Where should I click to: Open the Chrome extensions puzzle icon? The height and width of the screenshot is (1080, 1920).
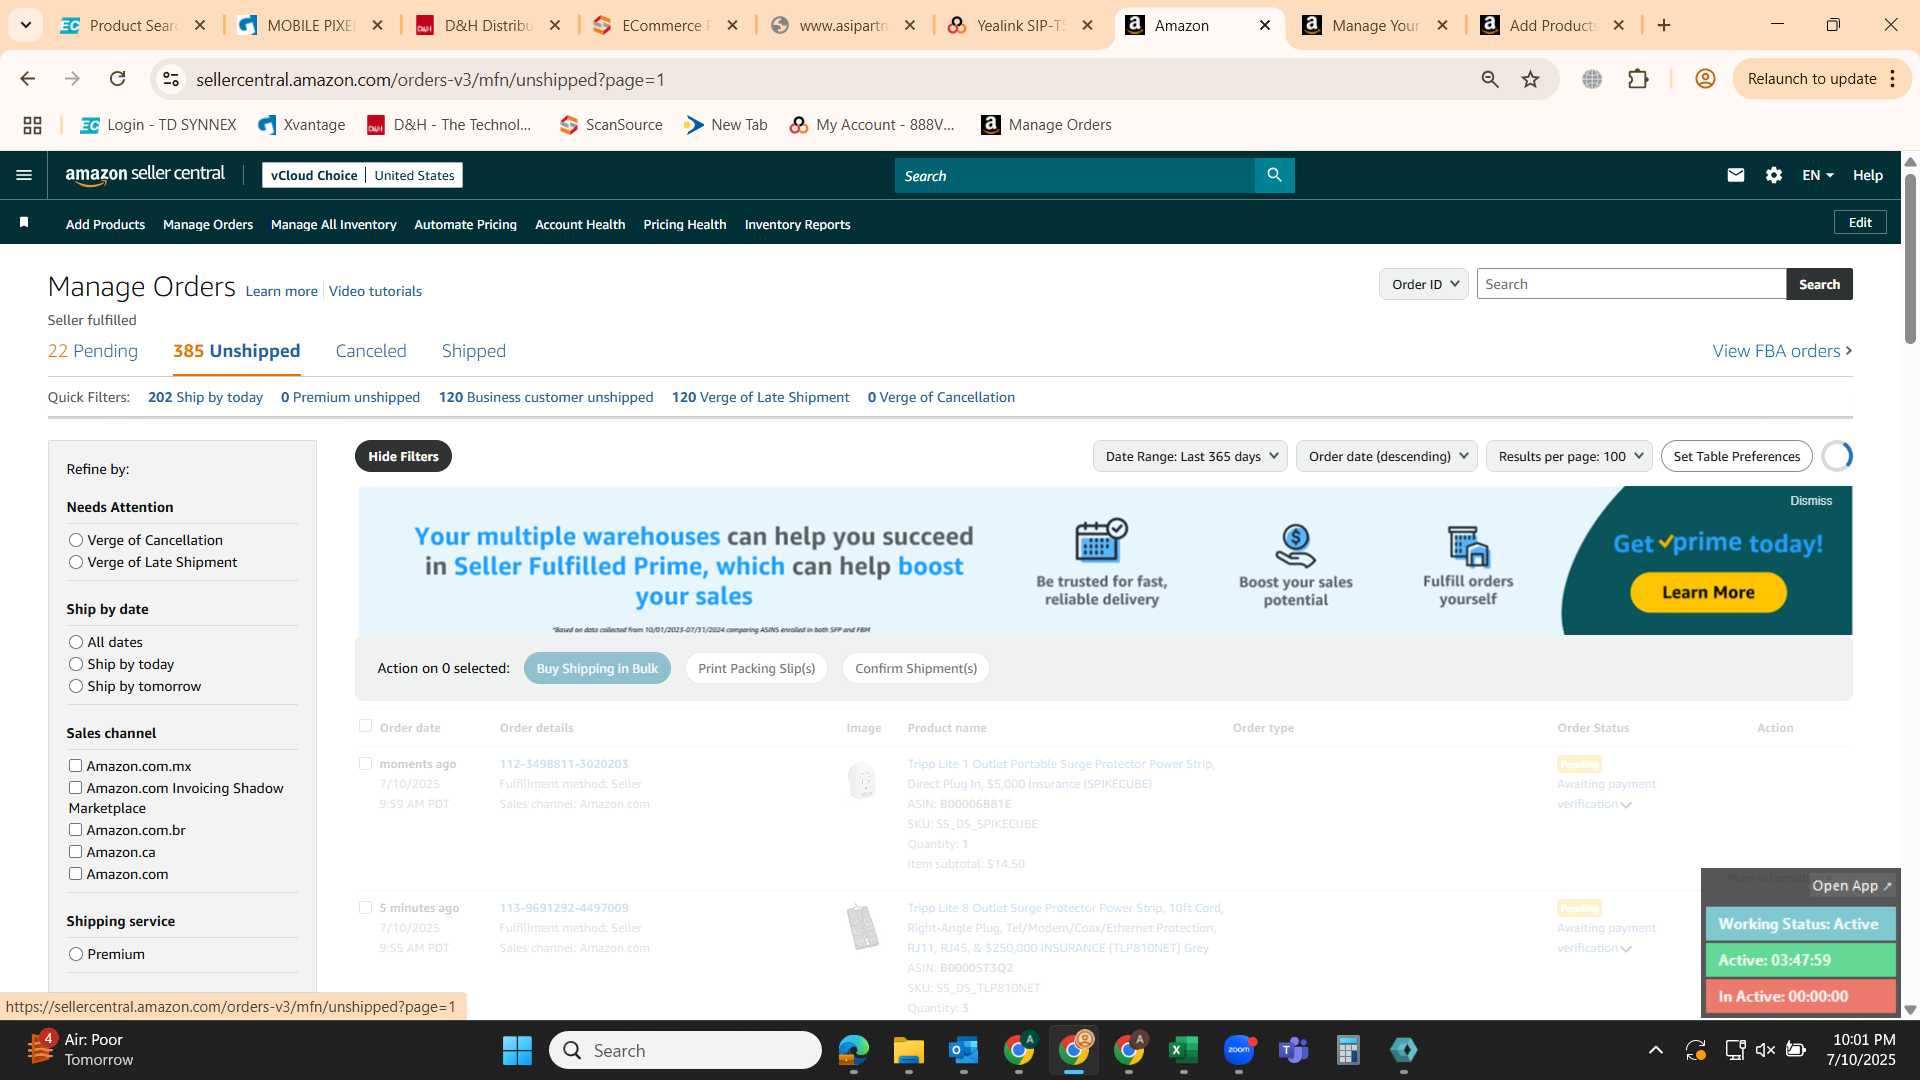(x=1638, y=79)
